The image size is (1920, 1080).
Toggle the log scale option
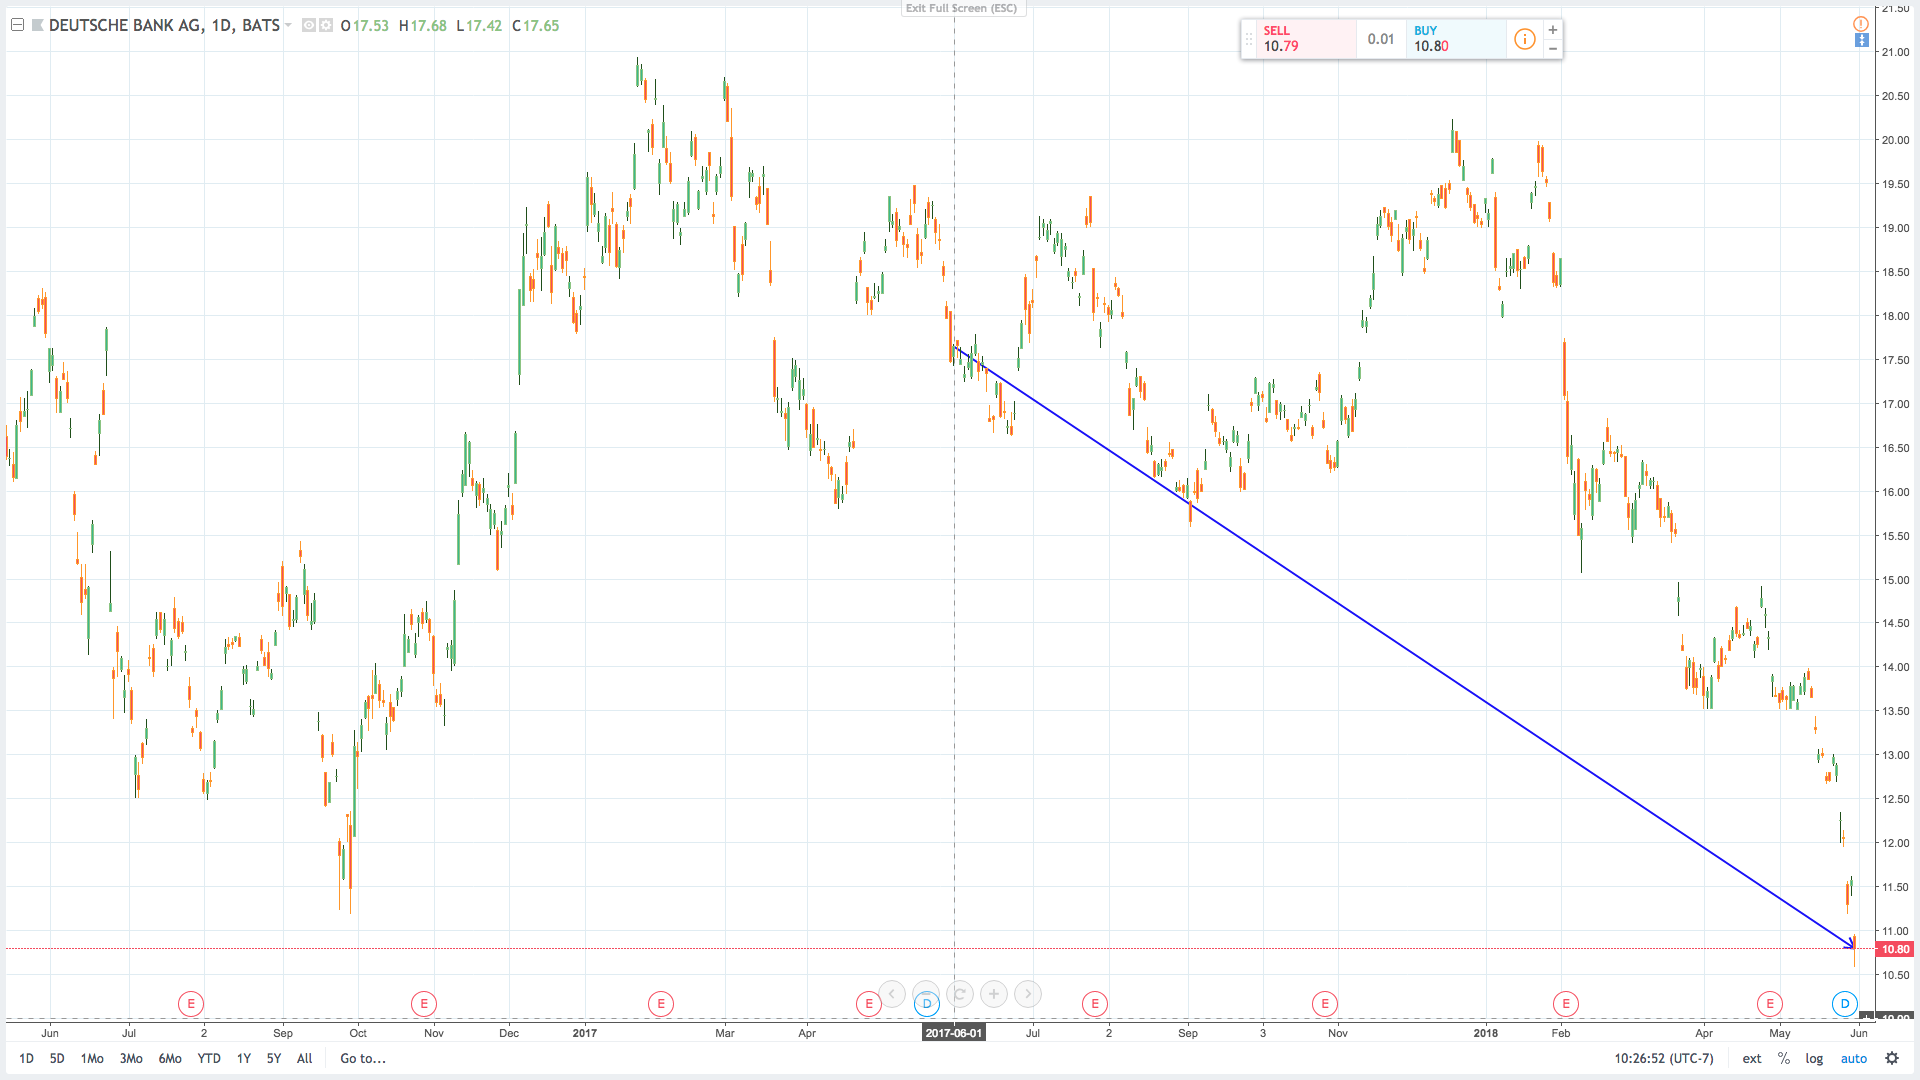point(1813,1058)
